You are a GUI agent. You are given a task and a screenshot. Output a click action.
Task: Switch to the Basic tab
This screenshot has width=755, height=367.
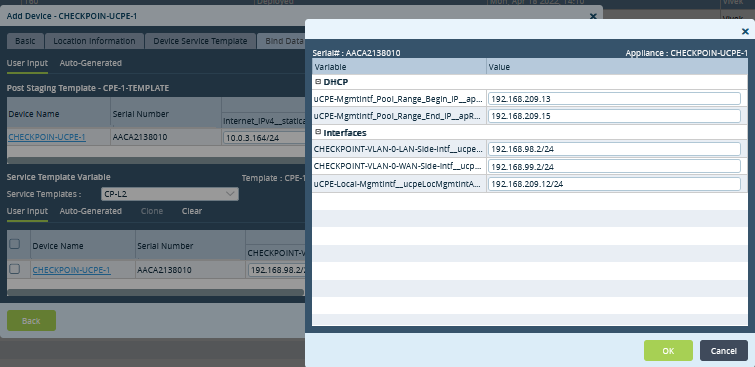click(x=25, y=41)
